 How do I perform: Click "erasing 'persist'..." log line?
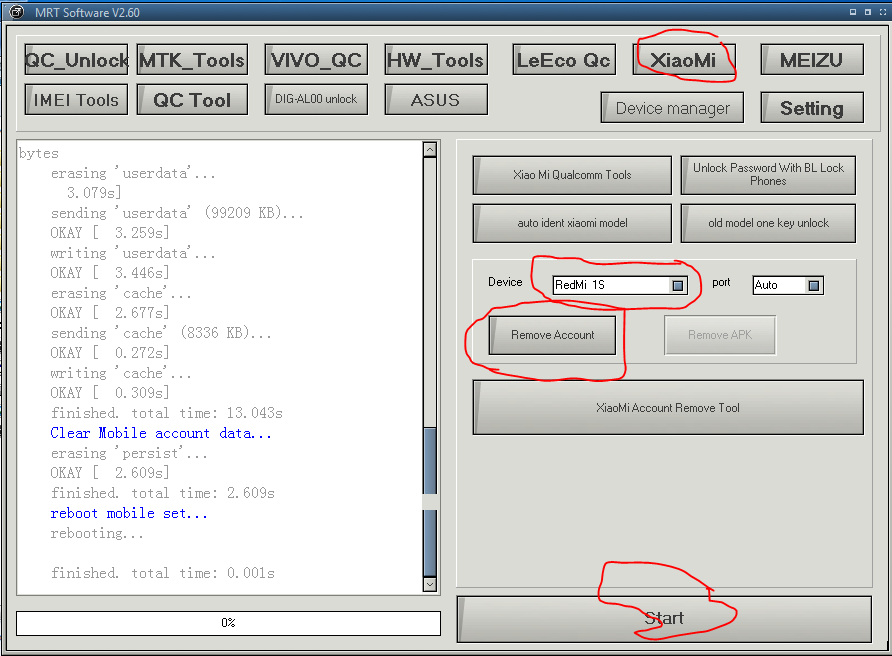(129, 453)
